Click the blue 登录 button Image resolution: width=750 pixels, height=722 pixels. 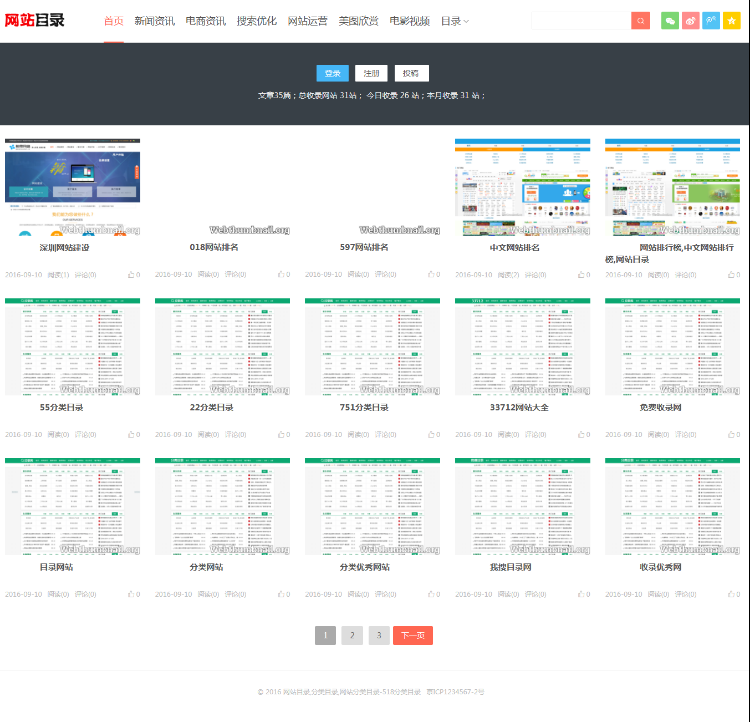click(x=332, y=73)
